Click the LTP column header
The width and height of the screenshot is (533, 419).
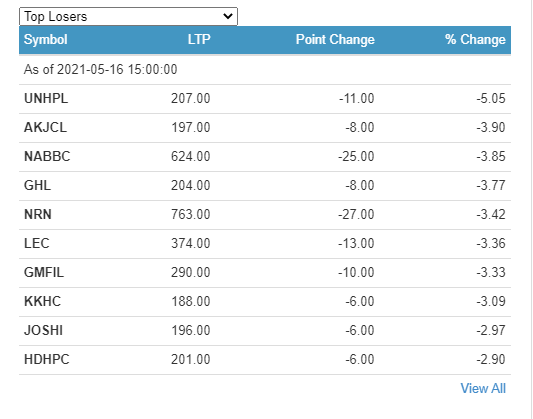click(x=199, y=39)
